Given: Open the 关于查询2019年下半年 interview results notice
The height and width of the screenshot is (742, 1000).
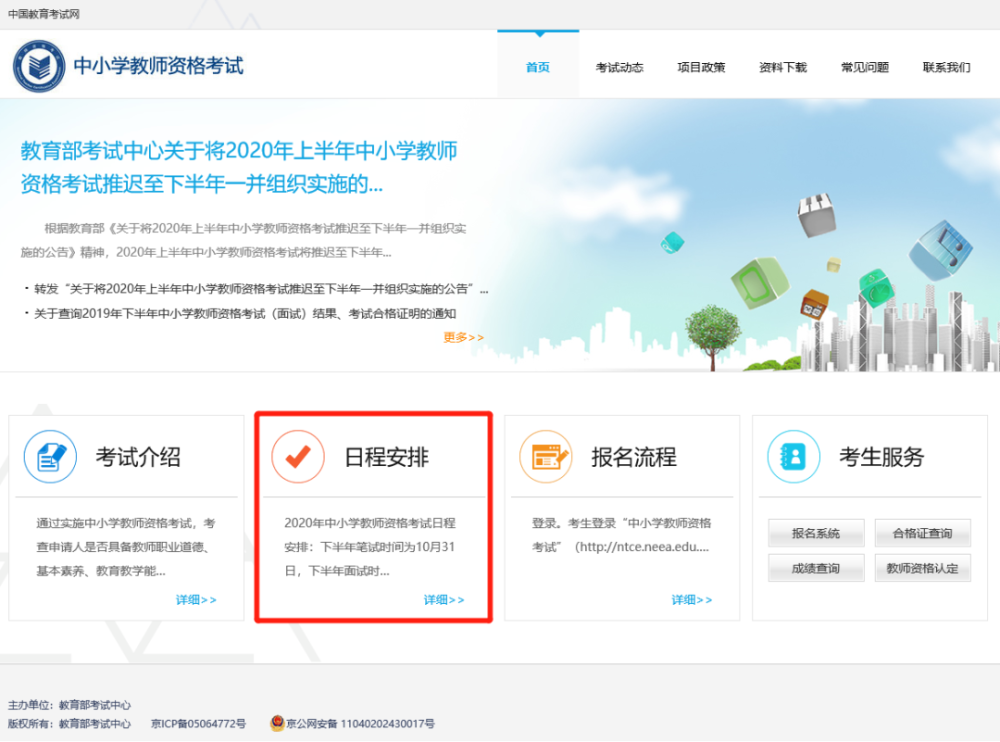Looking at the screenshot, I should (245, 313).
